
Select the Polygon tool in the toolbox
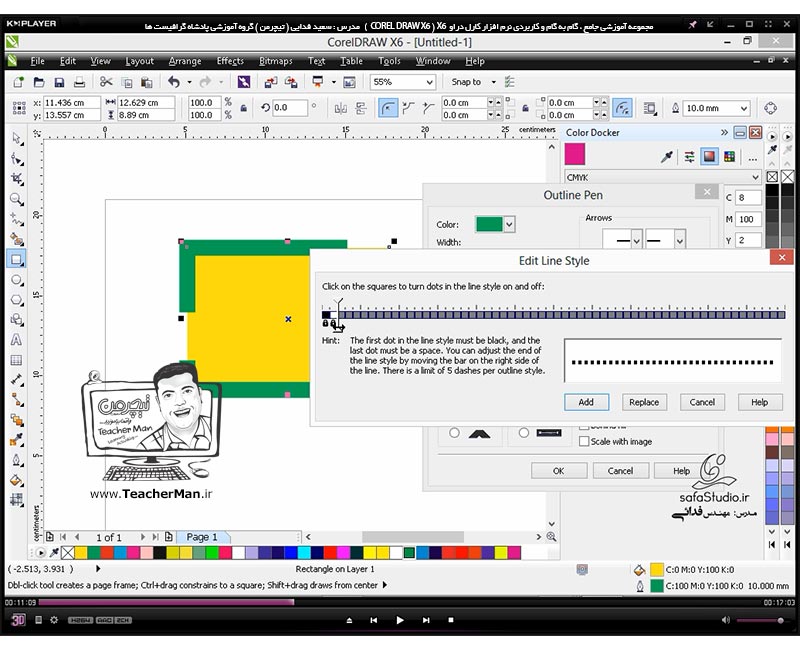point(17,299)
